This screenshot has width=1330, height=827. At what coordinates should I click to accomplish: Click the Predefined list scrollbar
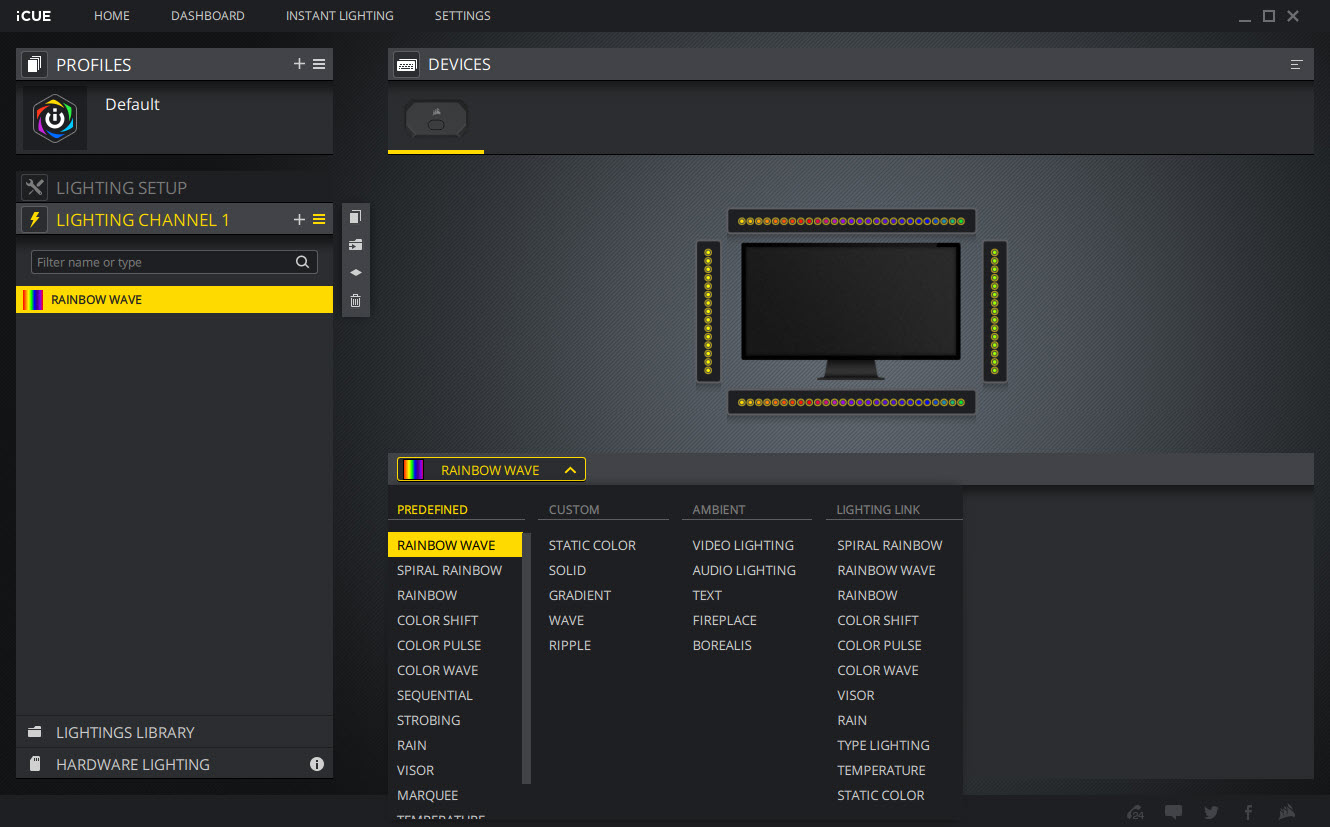[526, 657]
